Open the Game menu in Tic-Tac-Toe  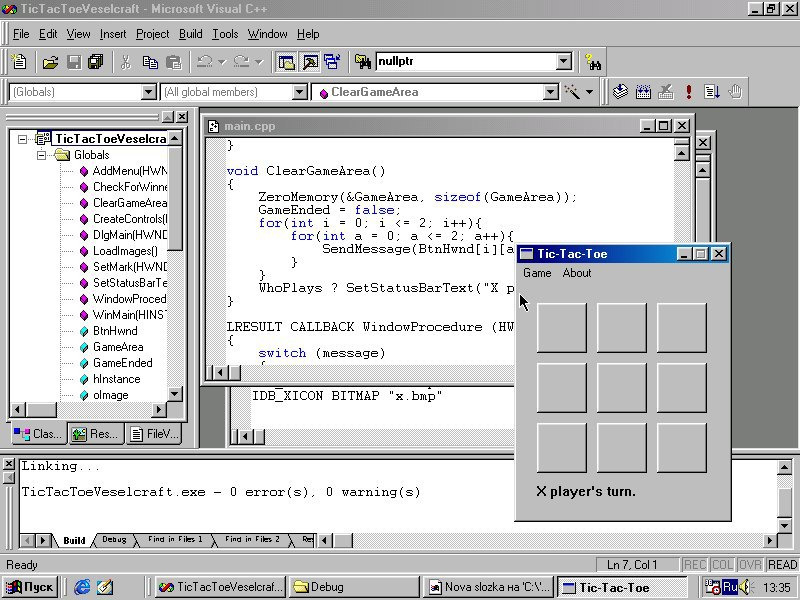(x=537, y=273)
